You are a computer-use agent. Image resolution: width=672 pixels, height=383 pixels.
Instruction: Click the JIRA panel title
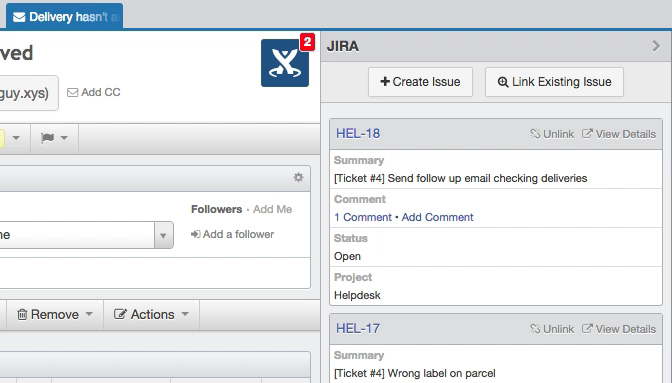coord(342,46)
